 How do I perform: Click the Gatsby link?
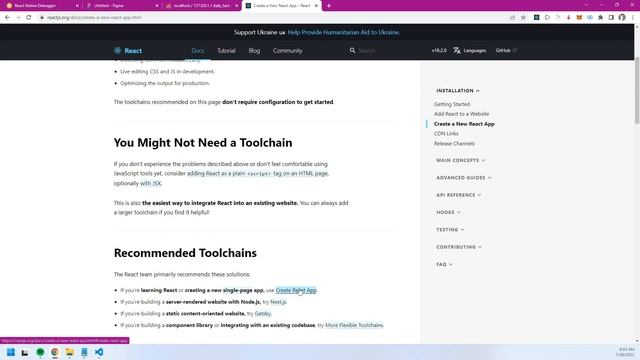click(x=262, y=313)
